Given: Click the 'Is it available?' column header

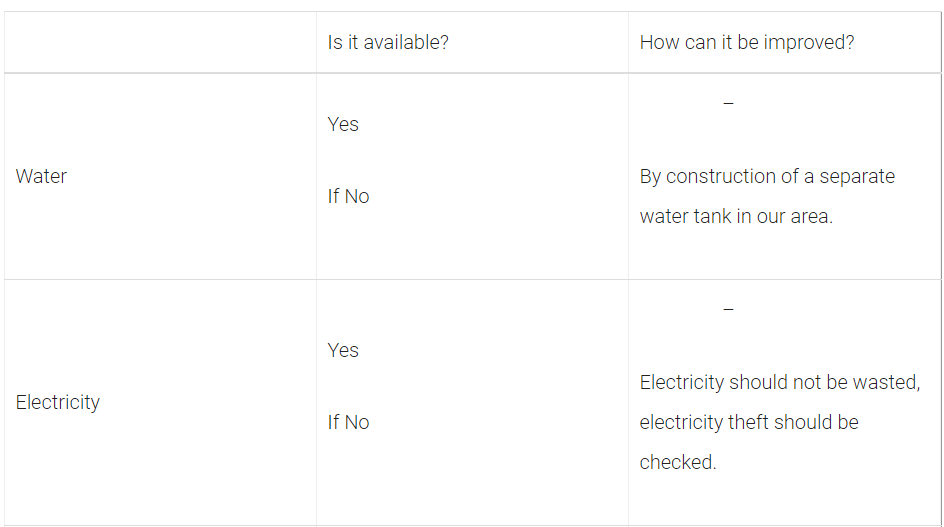Looking at the screenshot, I should pos(388,43).
